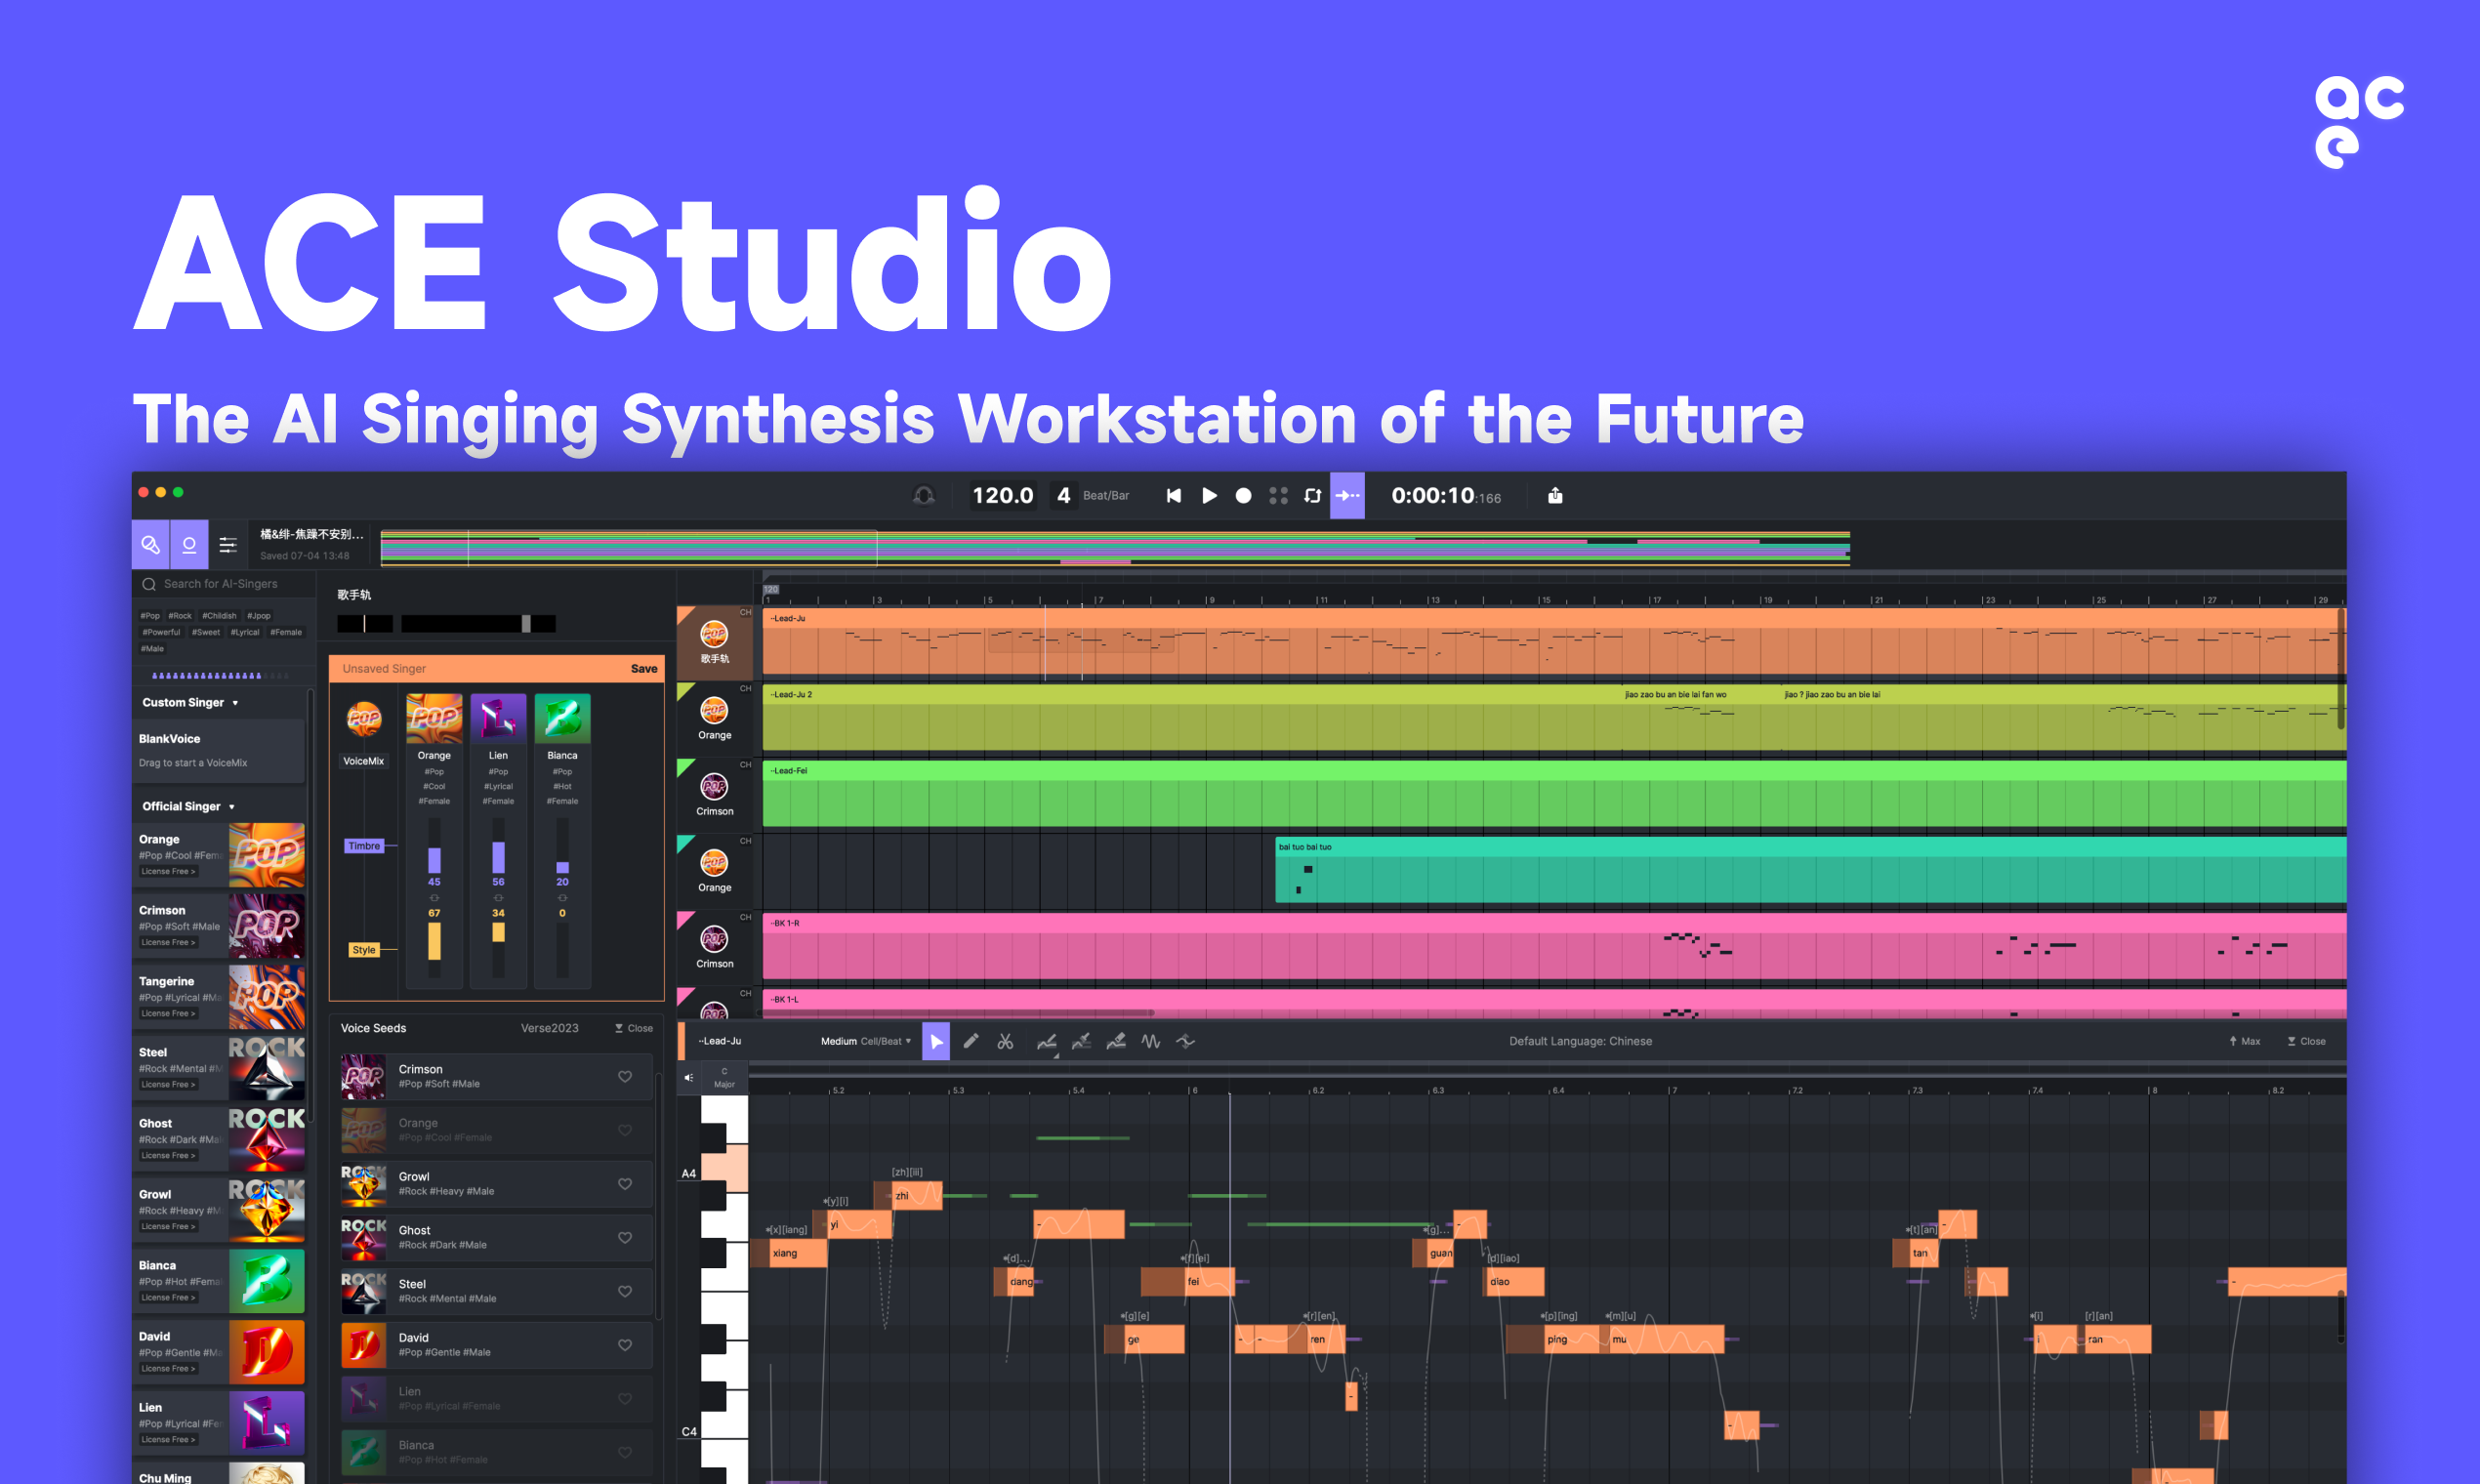
Task: Select the Tangerine singer card
Action: pos(218,997)
